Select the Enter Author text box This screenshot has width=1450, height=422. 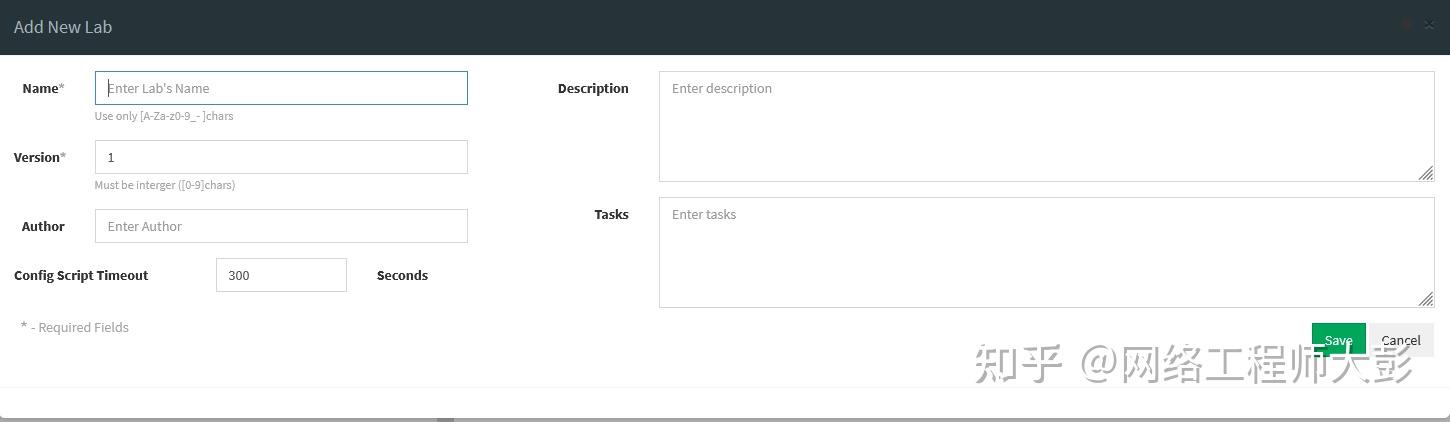281,226
